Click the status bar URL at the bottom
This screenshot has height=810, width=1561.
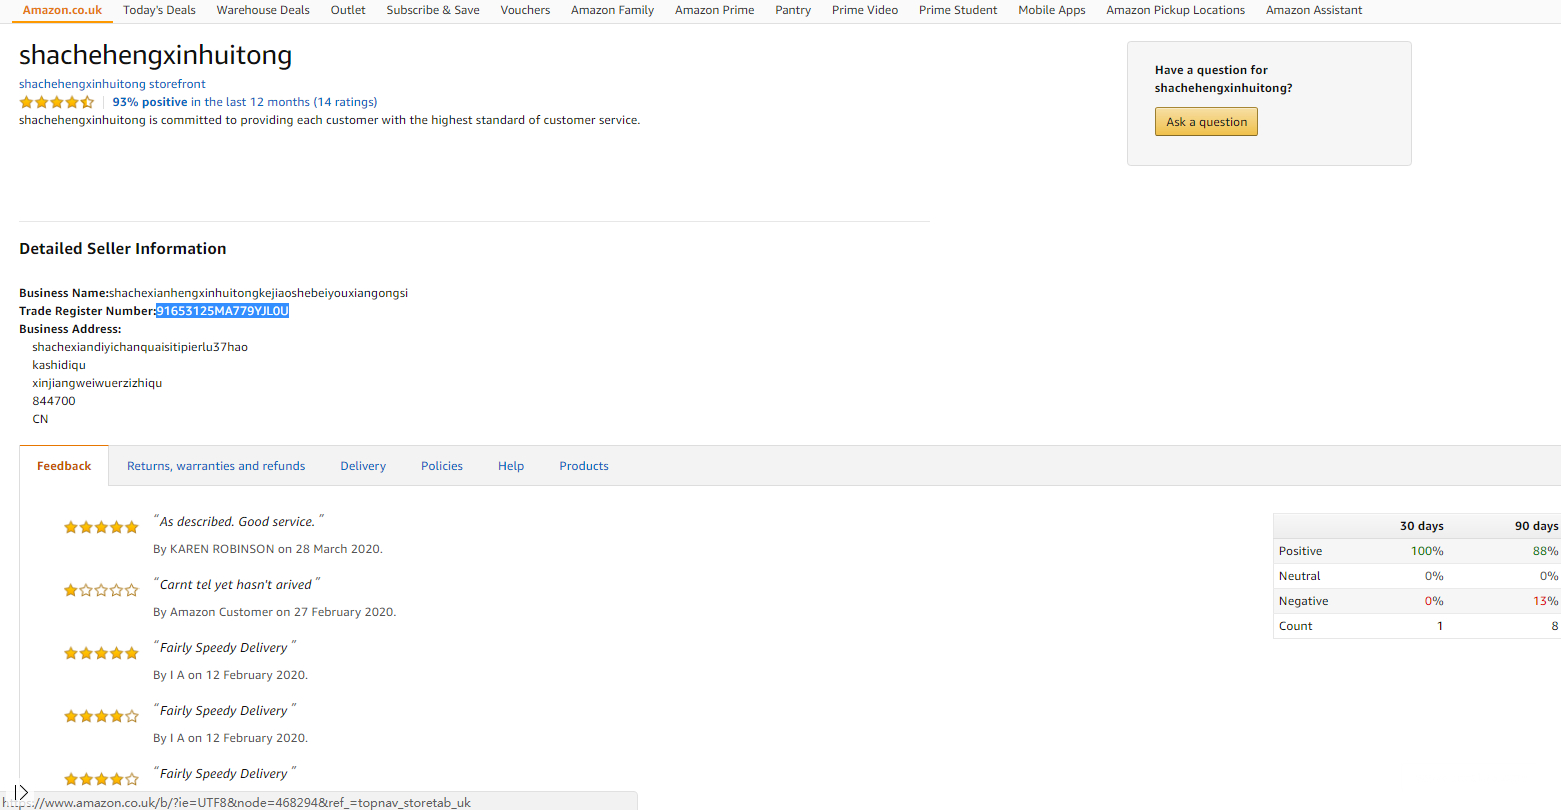pos(236,802)
